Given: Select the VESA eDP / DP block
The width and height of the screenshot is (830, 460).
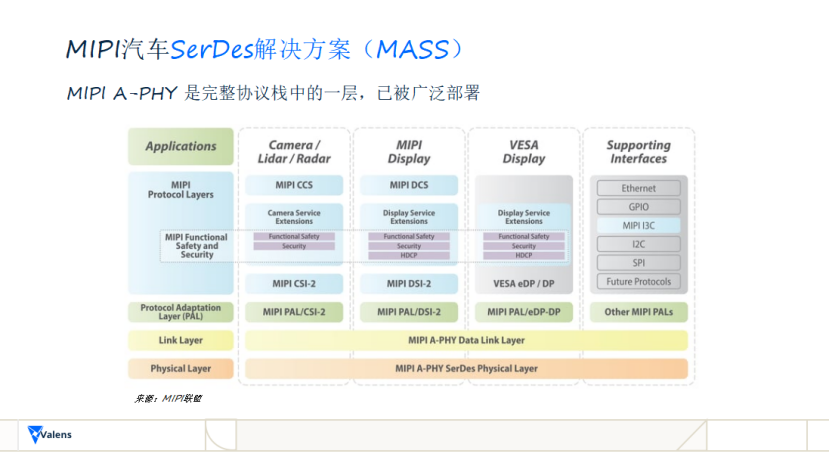Looking at the screenshot, I should click(x=524, y=284).
